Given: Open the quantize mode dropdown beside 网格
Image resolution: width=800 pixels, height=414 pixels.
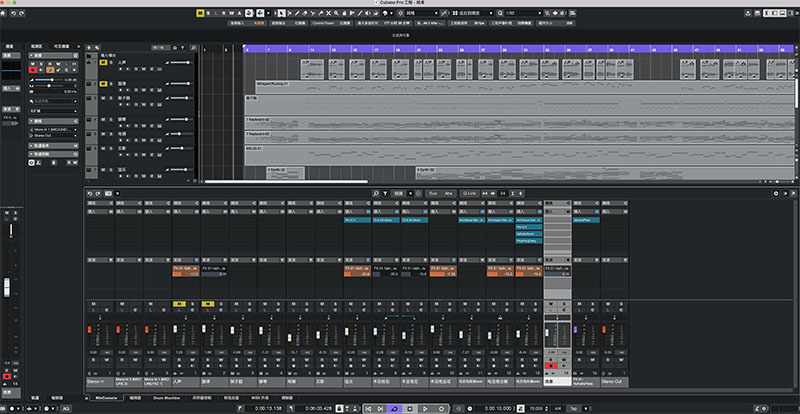Looking at the screenshot, I should click(472, 13).
